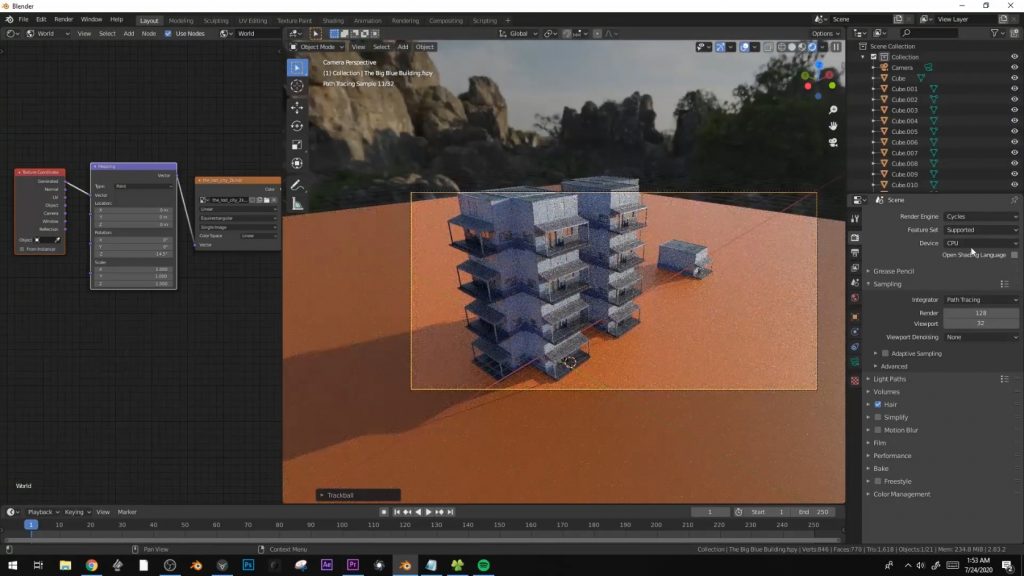Open the Viewport Denoising dropdown
This screenshot has height=576, width=1024.
(x=981, y=337)
